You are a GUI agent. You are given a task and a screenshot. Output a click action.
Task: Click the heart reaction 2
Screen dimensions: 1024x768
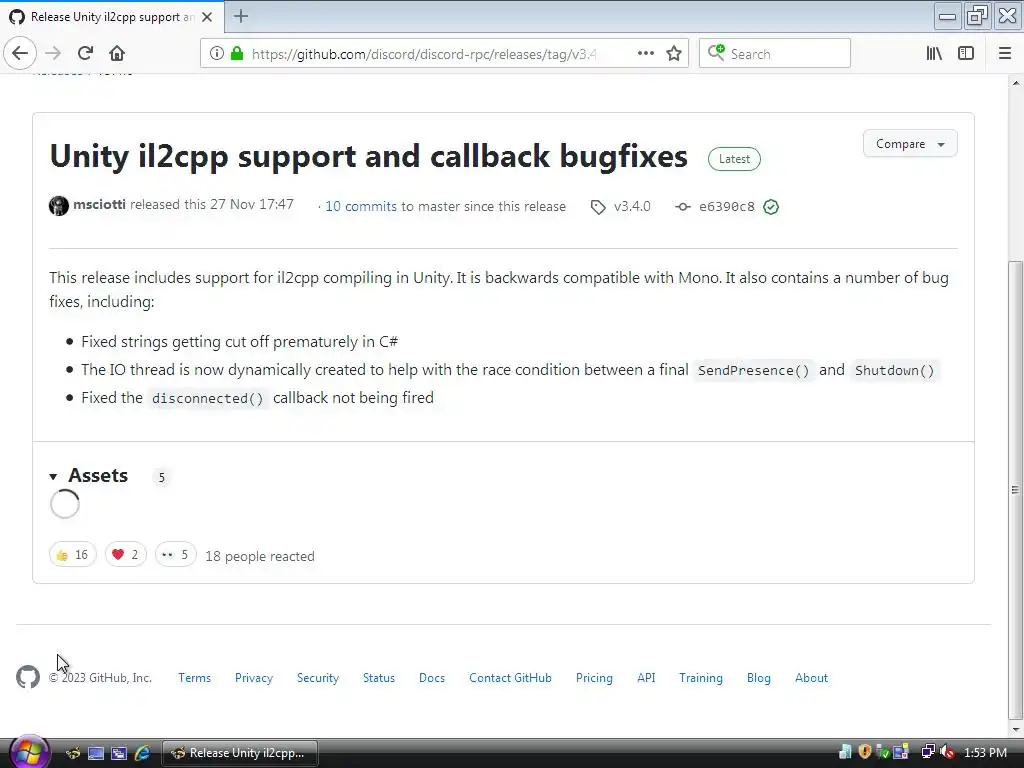click(125, 554)
